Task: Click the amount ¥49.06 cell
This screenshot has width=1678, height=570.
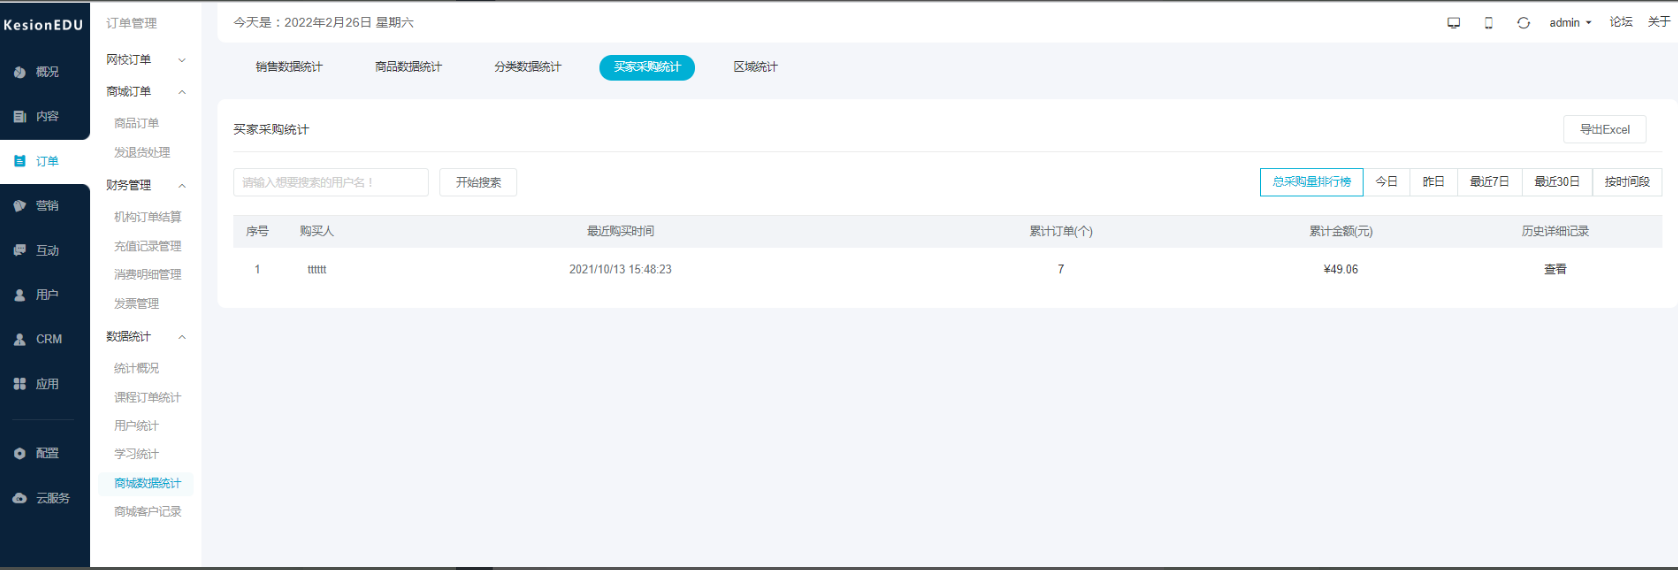Action: [1340, 269]
